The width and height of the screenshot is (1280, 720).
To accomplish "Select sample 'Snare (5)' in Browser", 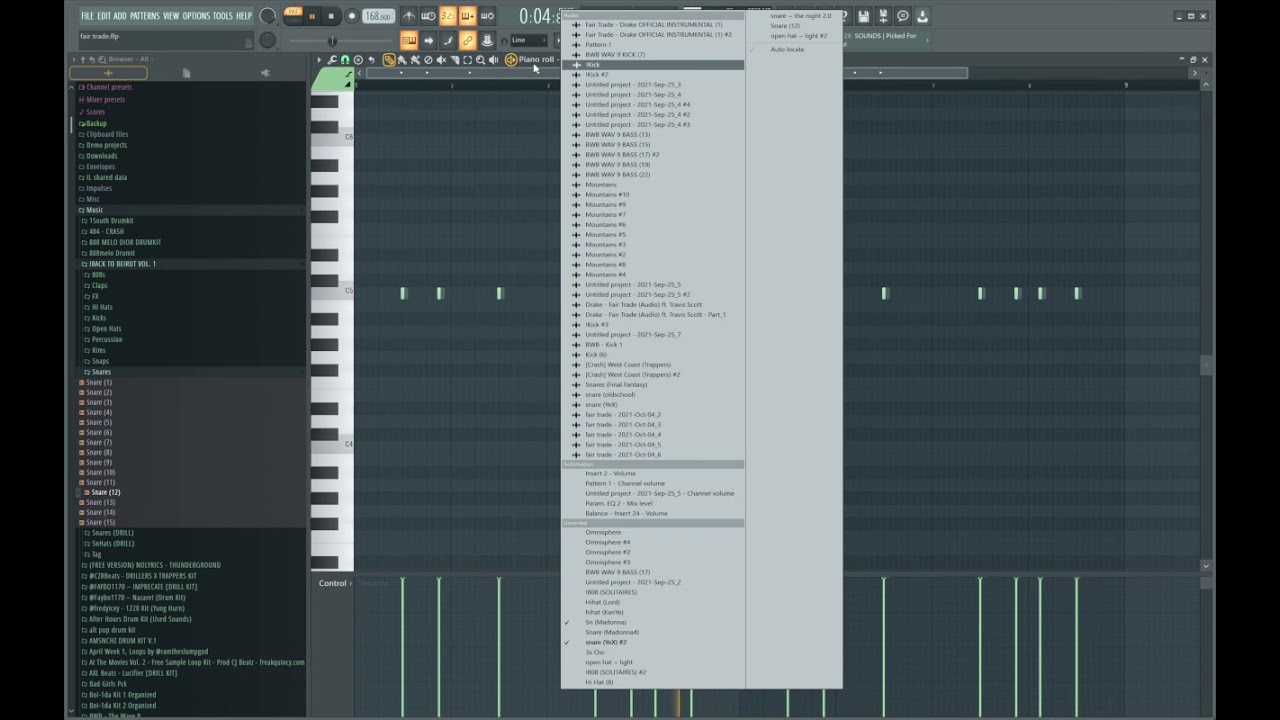I will click(x=98, y=423).
